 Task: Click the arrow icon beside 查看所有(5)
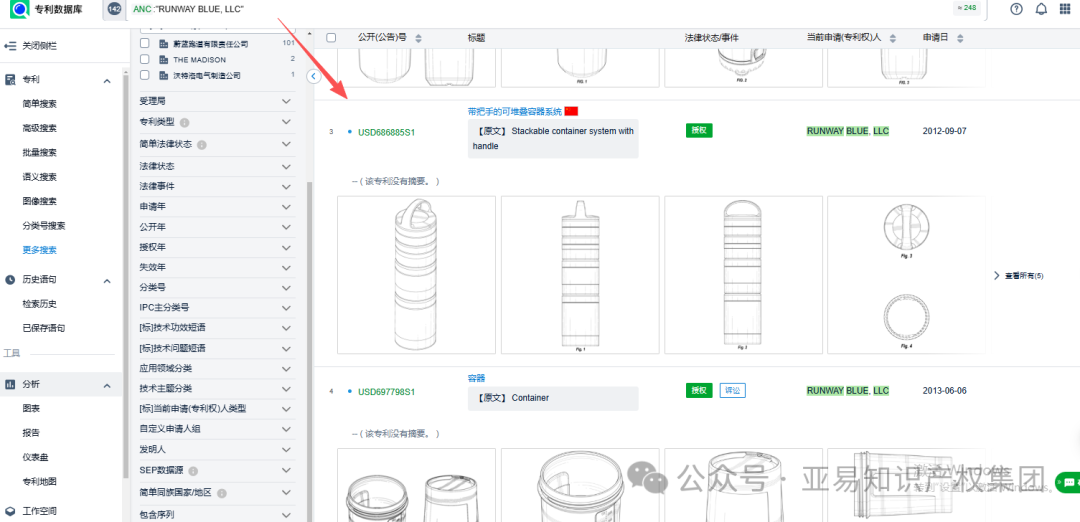click(996, 275)
